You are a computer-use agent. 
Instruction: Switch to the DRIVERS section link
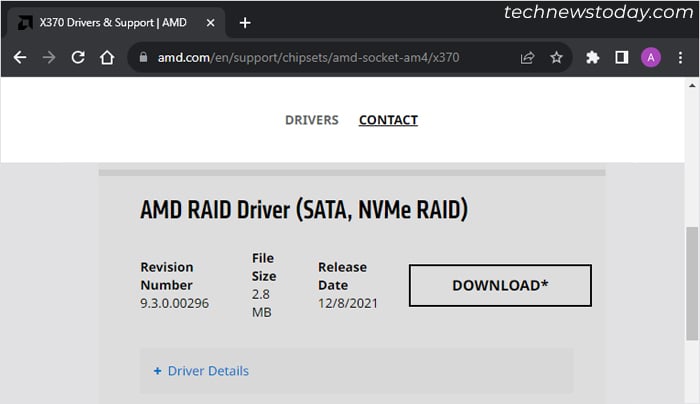312,120
